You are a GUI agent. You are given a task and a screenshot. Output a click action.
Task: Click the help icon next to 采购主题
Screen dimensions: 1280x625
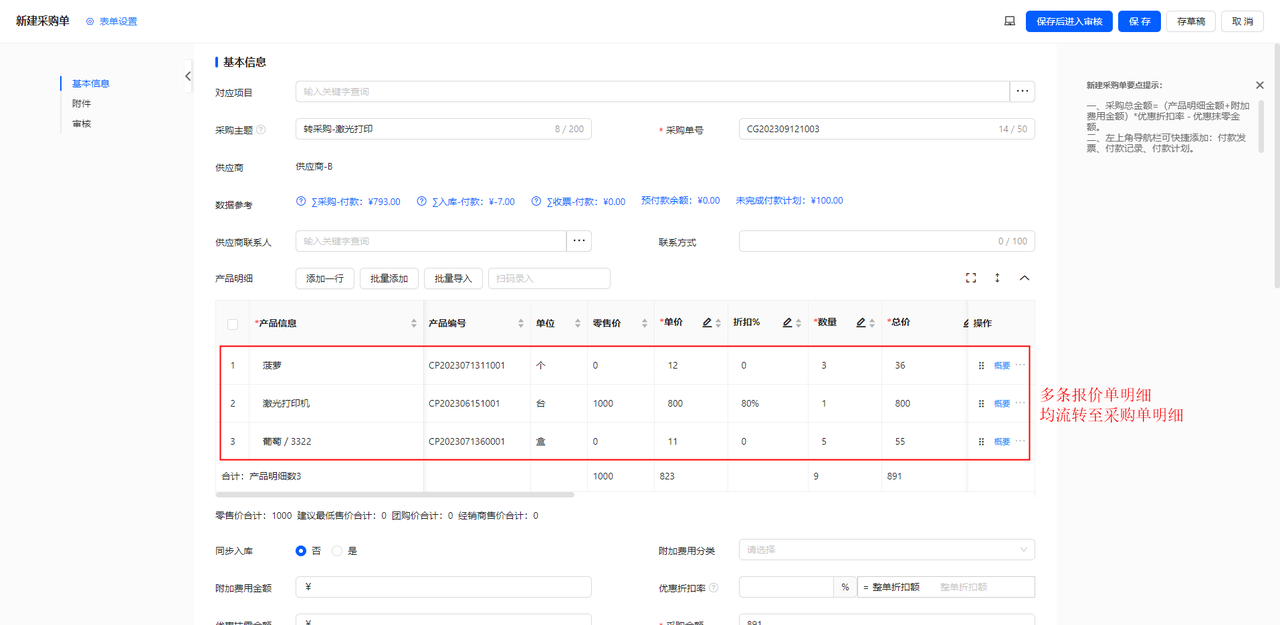(261, 129)
